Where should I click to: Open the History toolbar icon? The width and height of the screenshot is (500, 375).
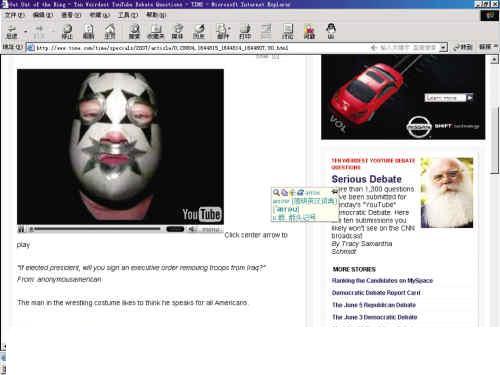[x=199, y=31]
